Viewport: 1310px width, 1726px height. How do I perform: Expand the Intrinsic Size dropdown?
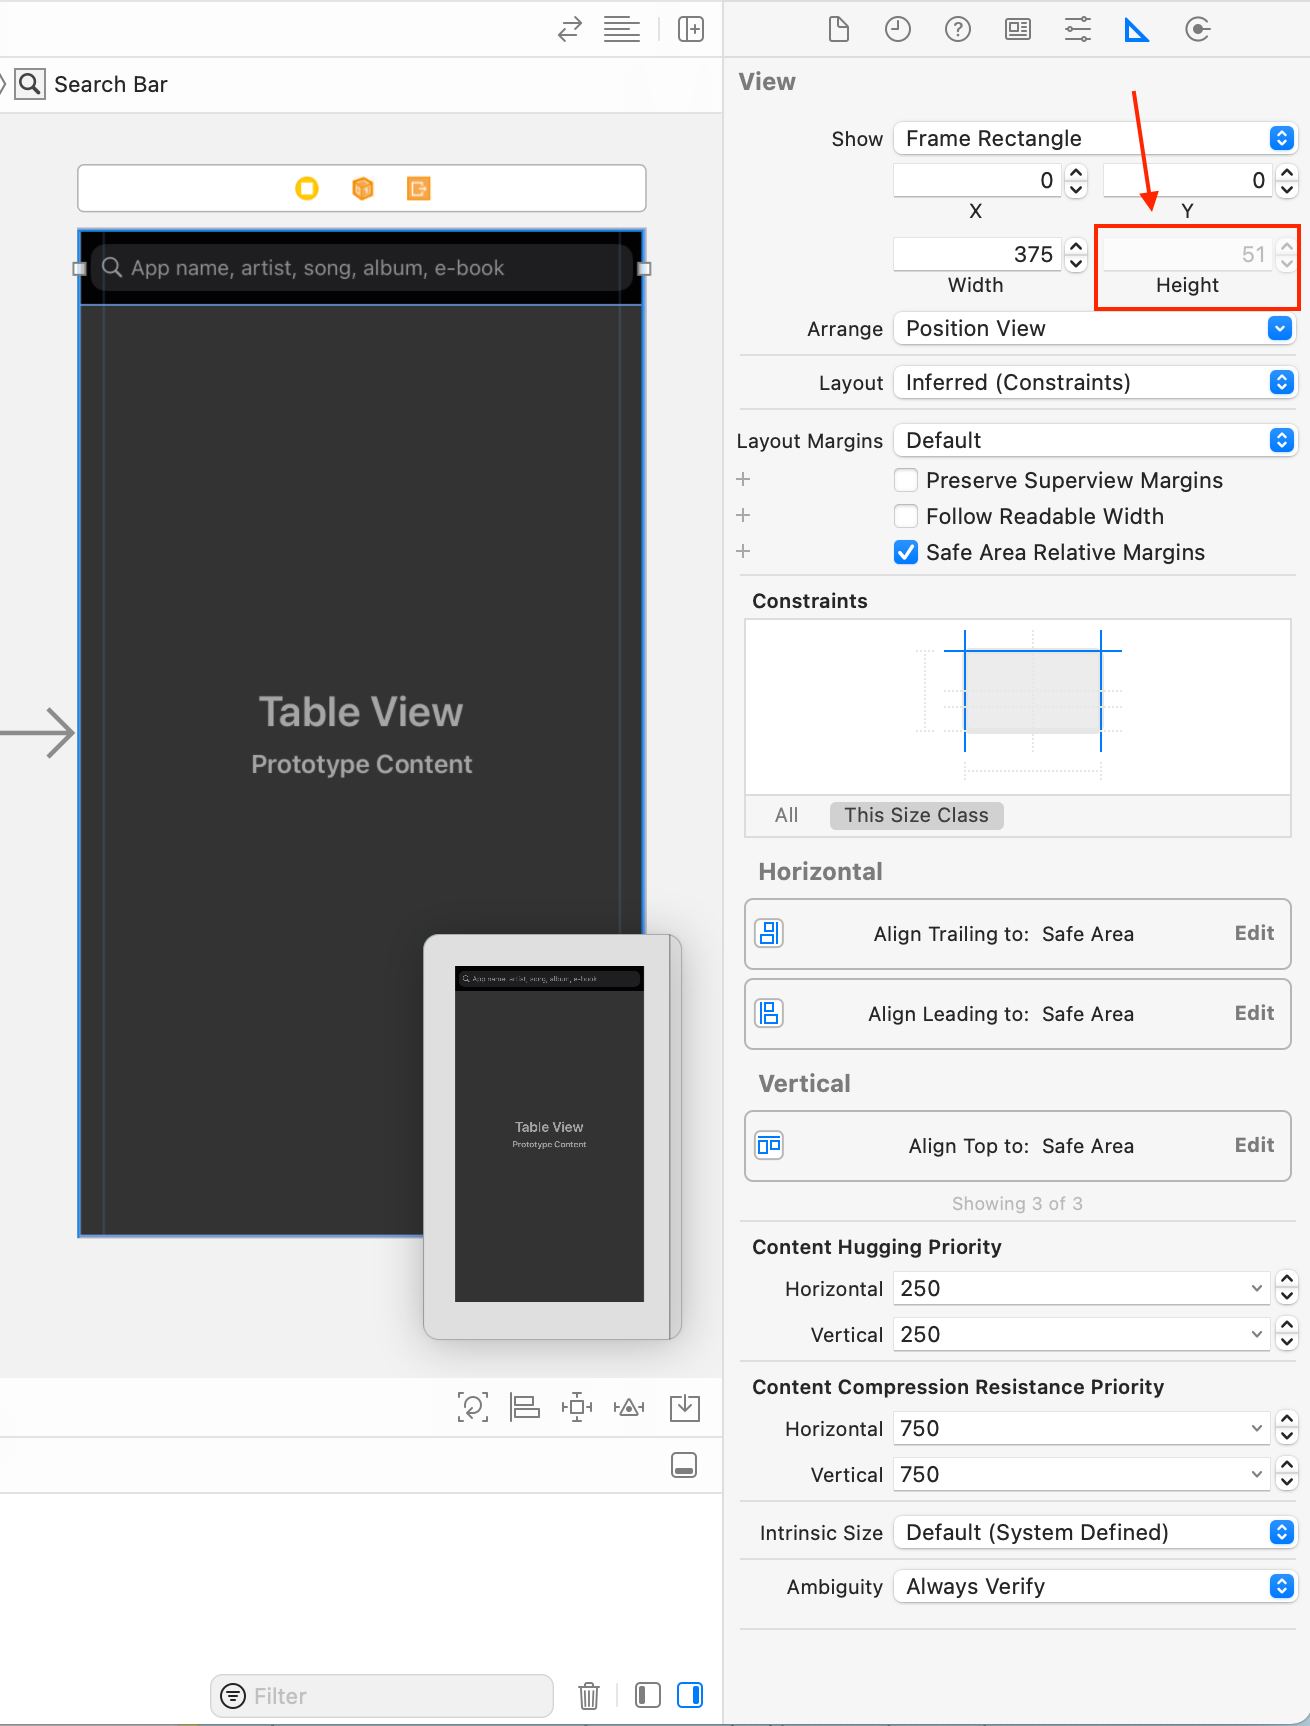[x=1094, y=1533]
